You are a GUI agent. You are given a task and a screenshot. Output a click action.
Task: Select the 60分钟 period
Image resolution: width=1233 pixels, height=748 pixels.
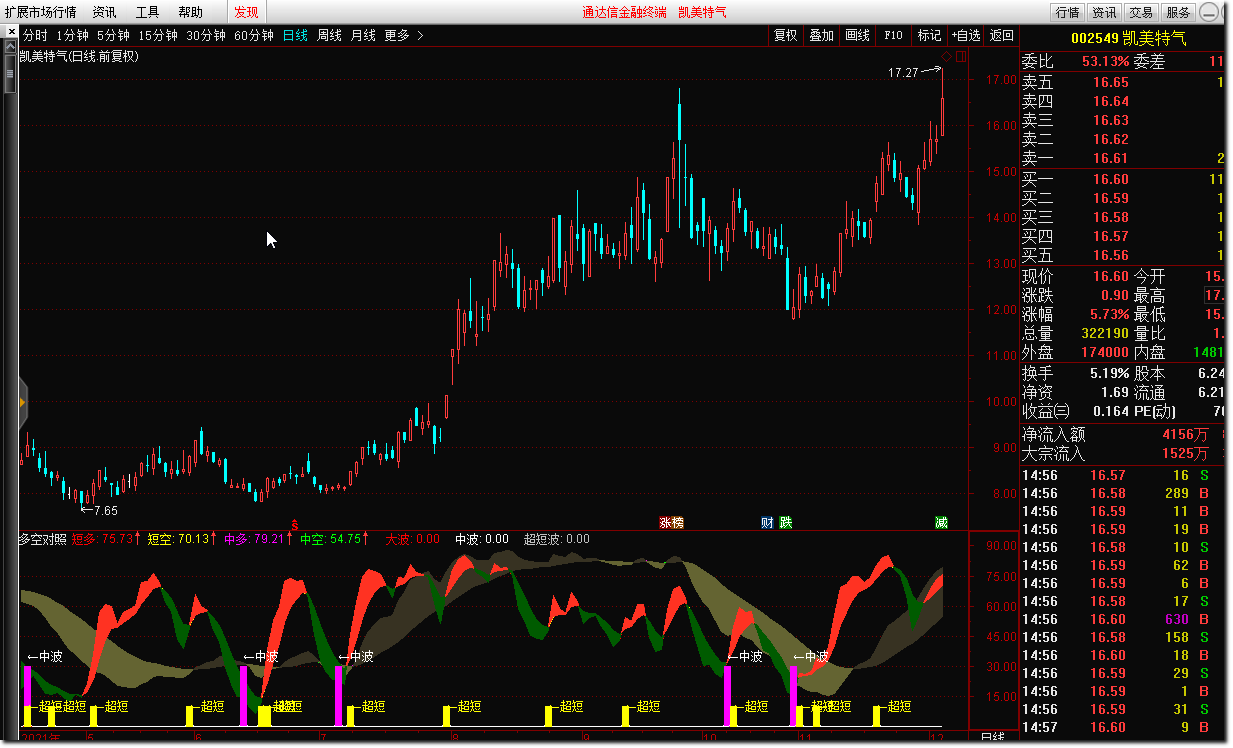[254, 35]
